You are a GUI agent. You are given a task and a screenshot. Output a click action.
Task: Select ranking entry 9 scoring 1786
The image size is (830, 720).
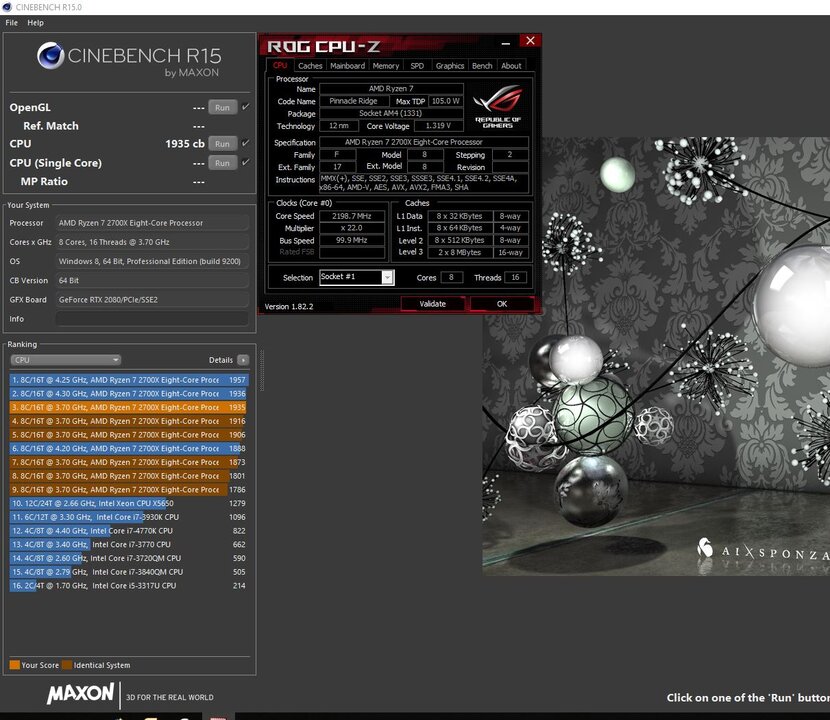coord(129,490)
